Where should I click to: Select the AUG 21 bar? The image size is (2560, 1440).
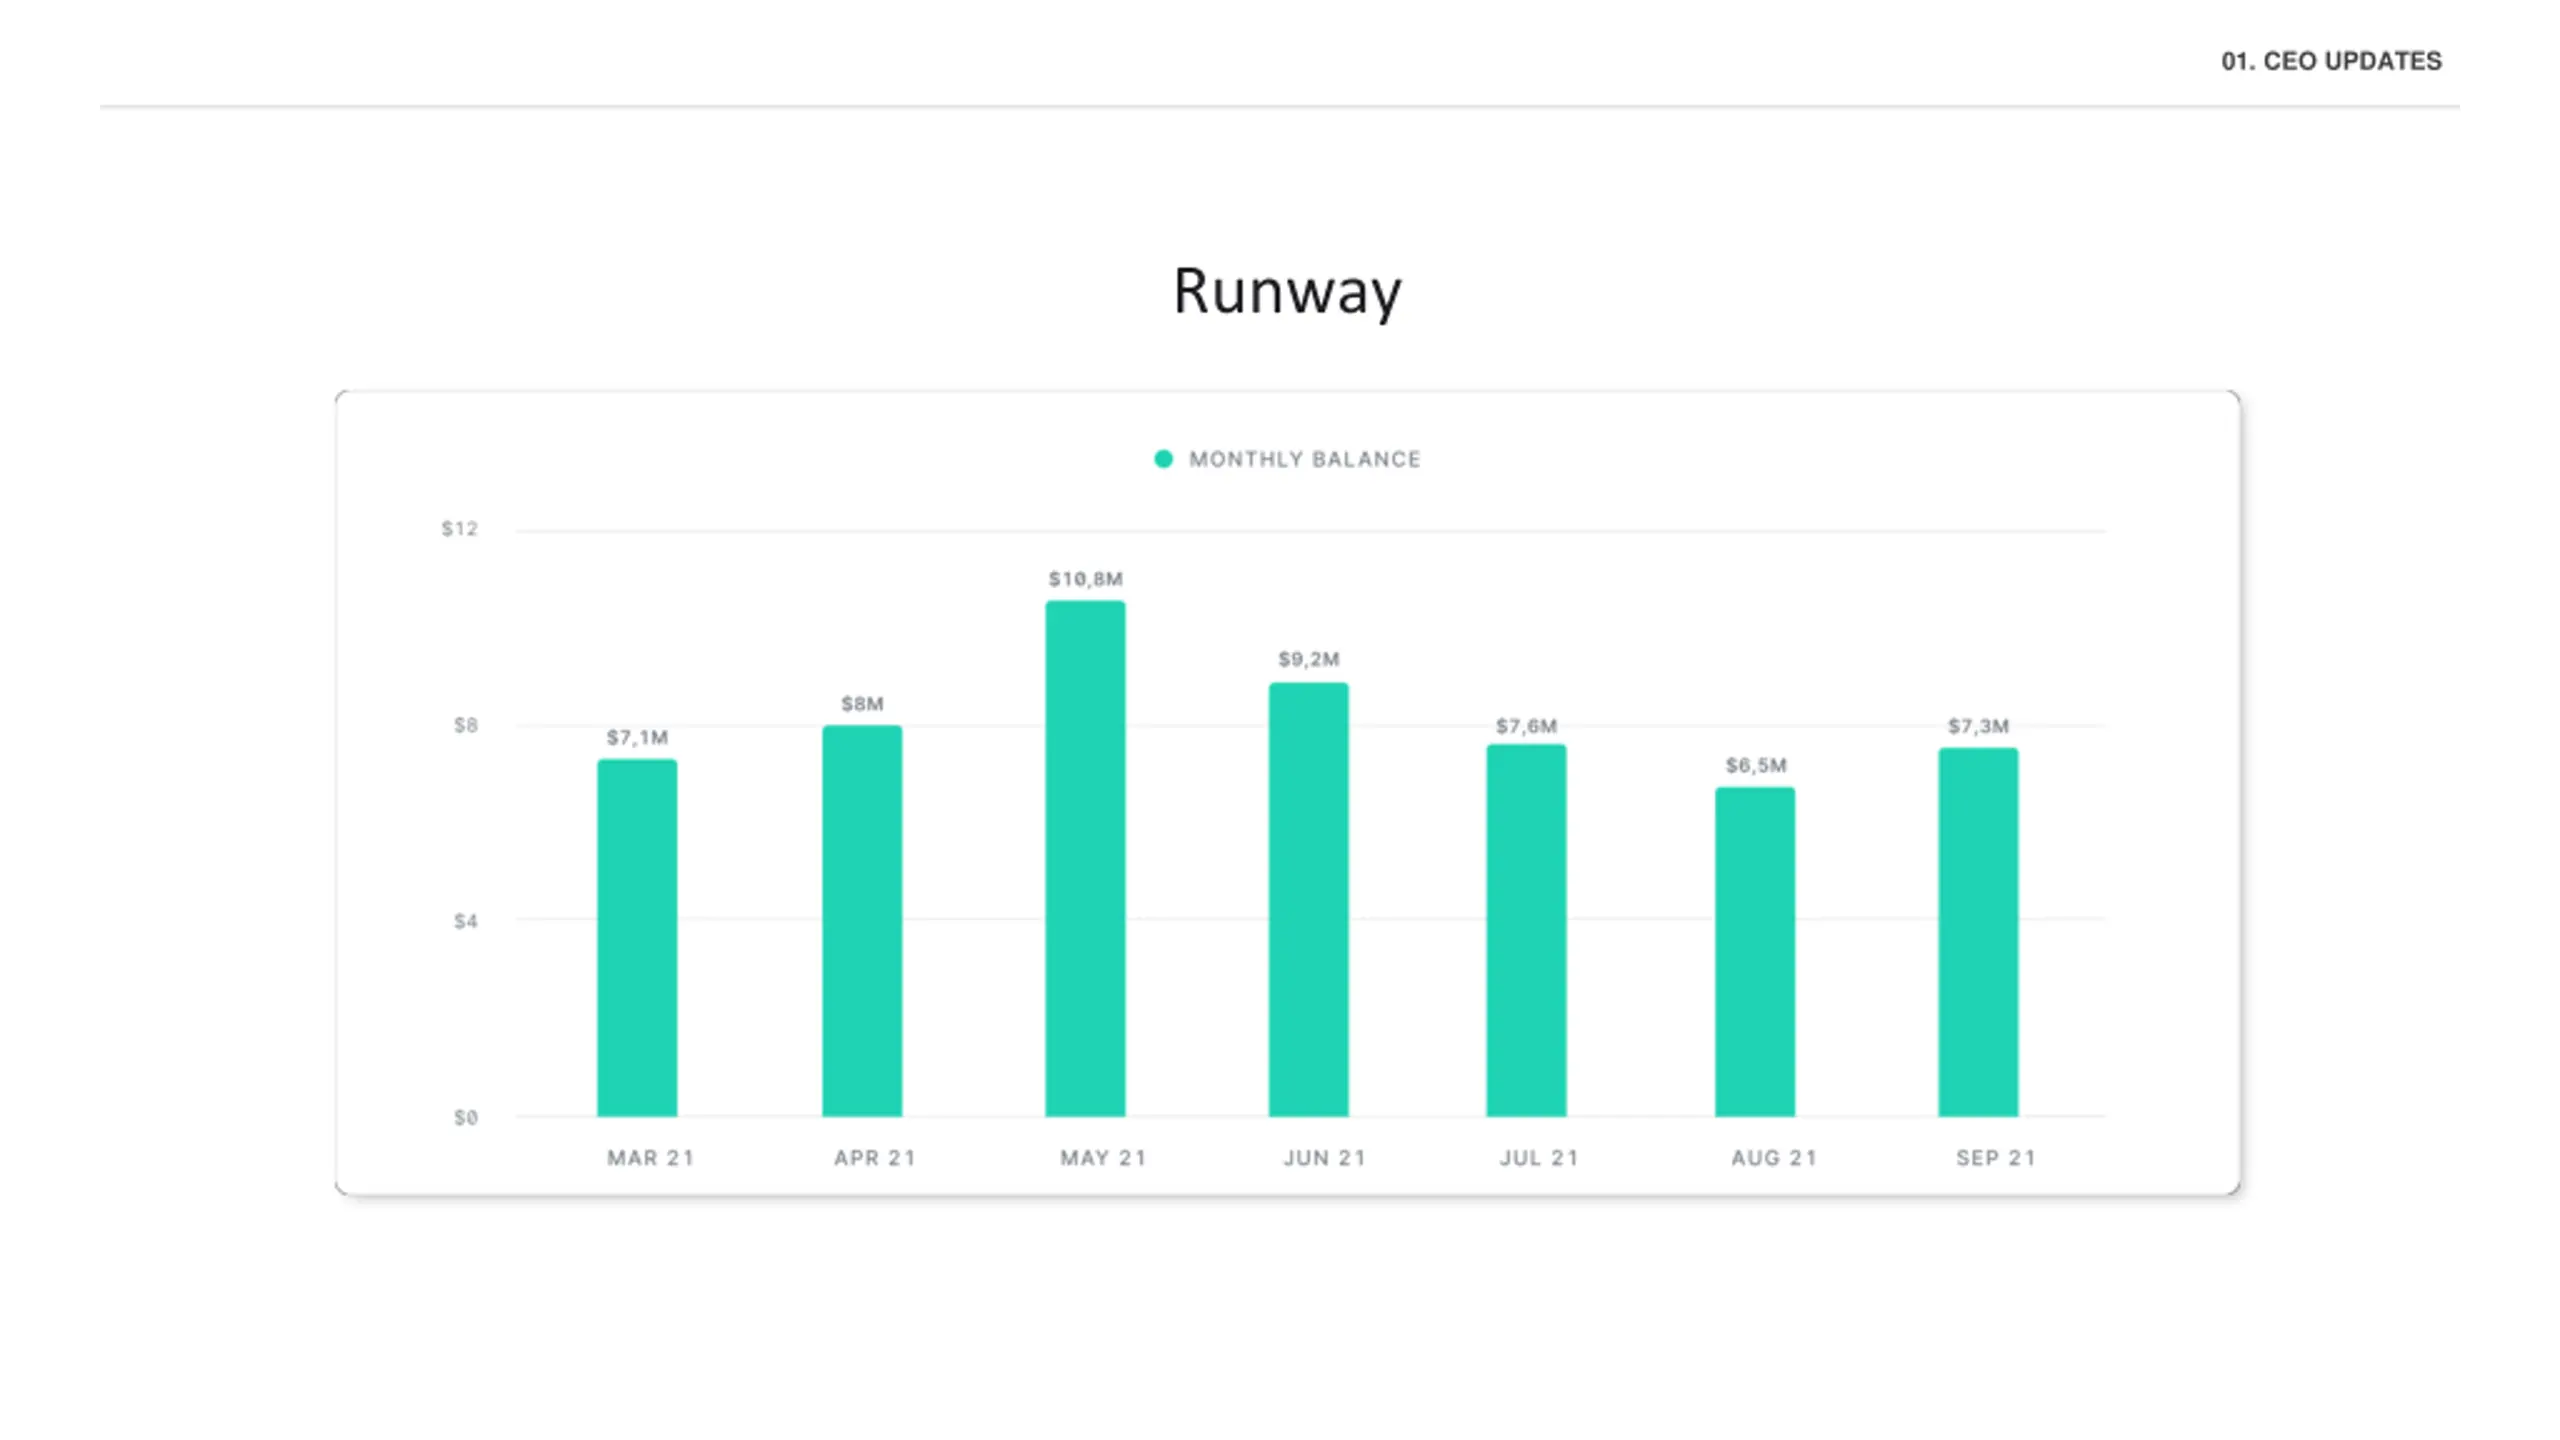[x=1755, y=951]
